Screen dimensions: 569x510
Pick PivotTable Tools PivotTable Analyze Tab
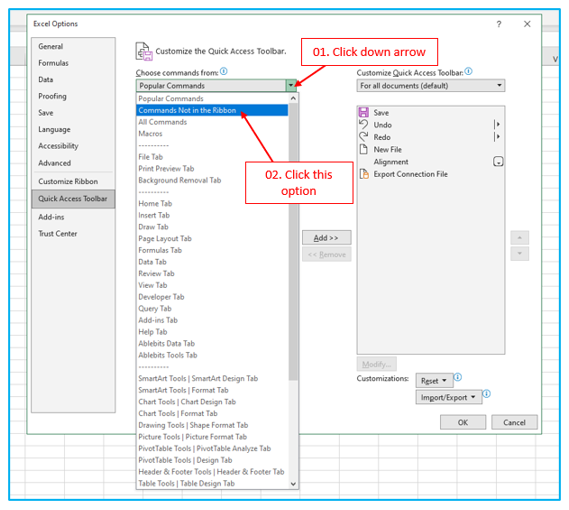click(212, 448)
